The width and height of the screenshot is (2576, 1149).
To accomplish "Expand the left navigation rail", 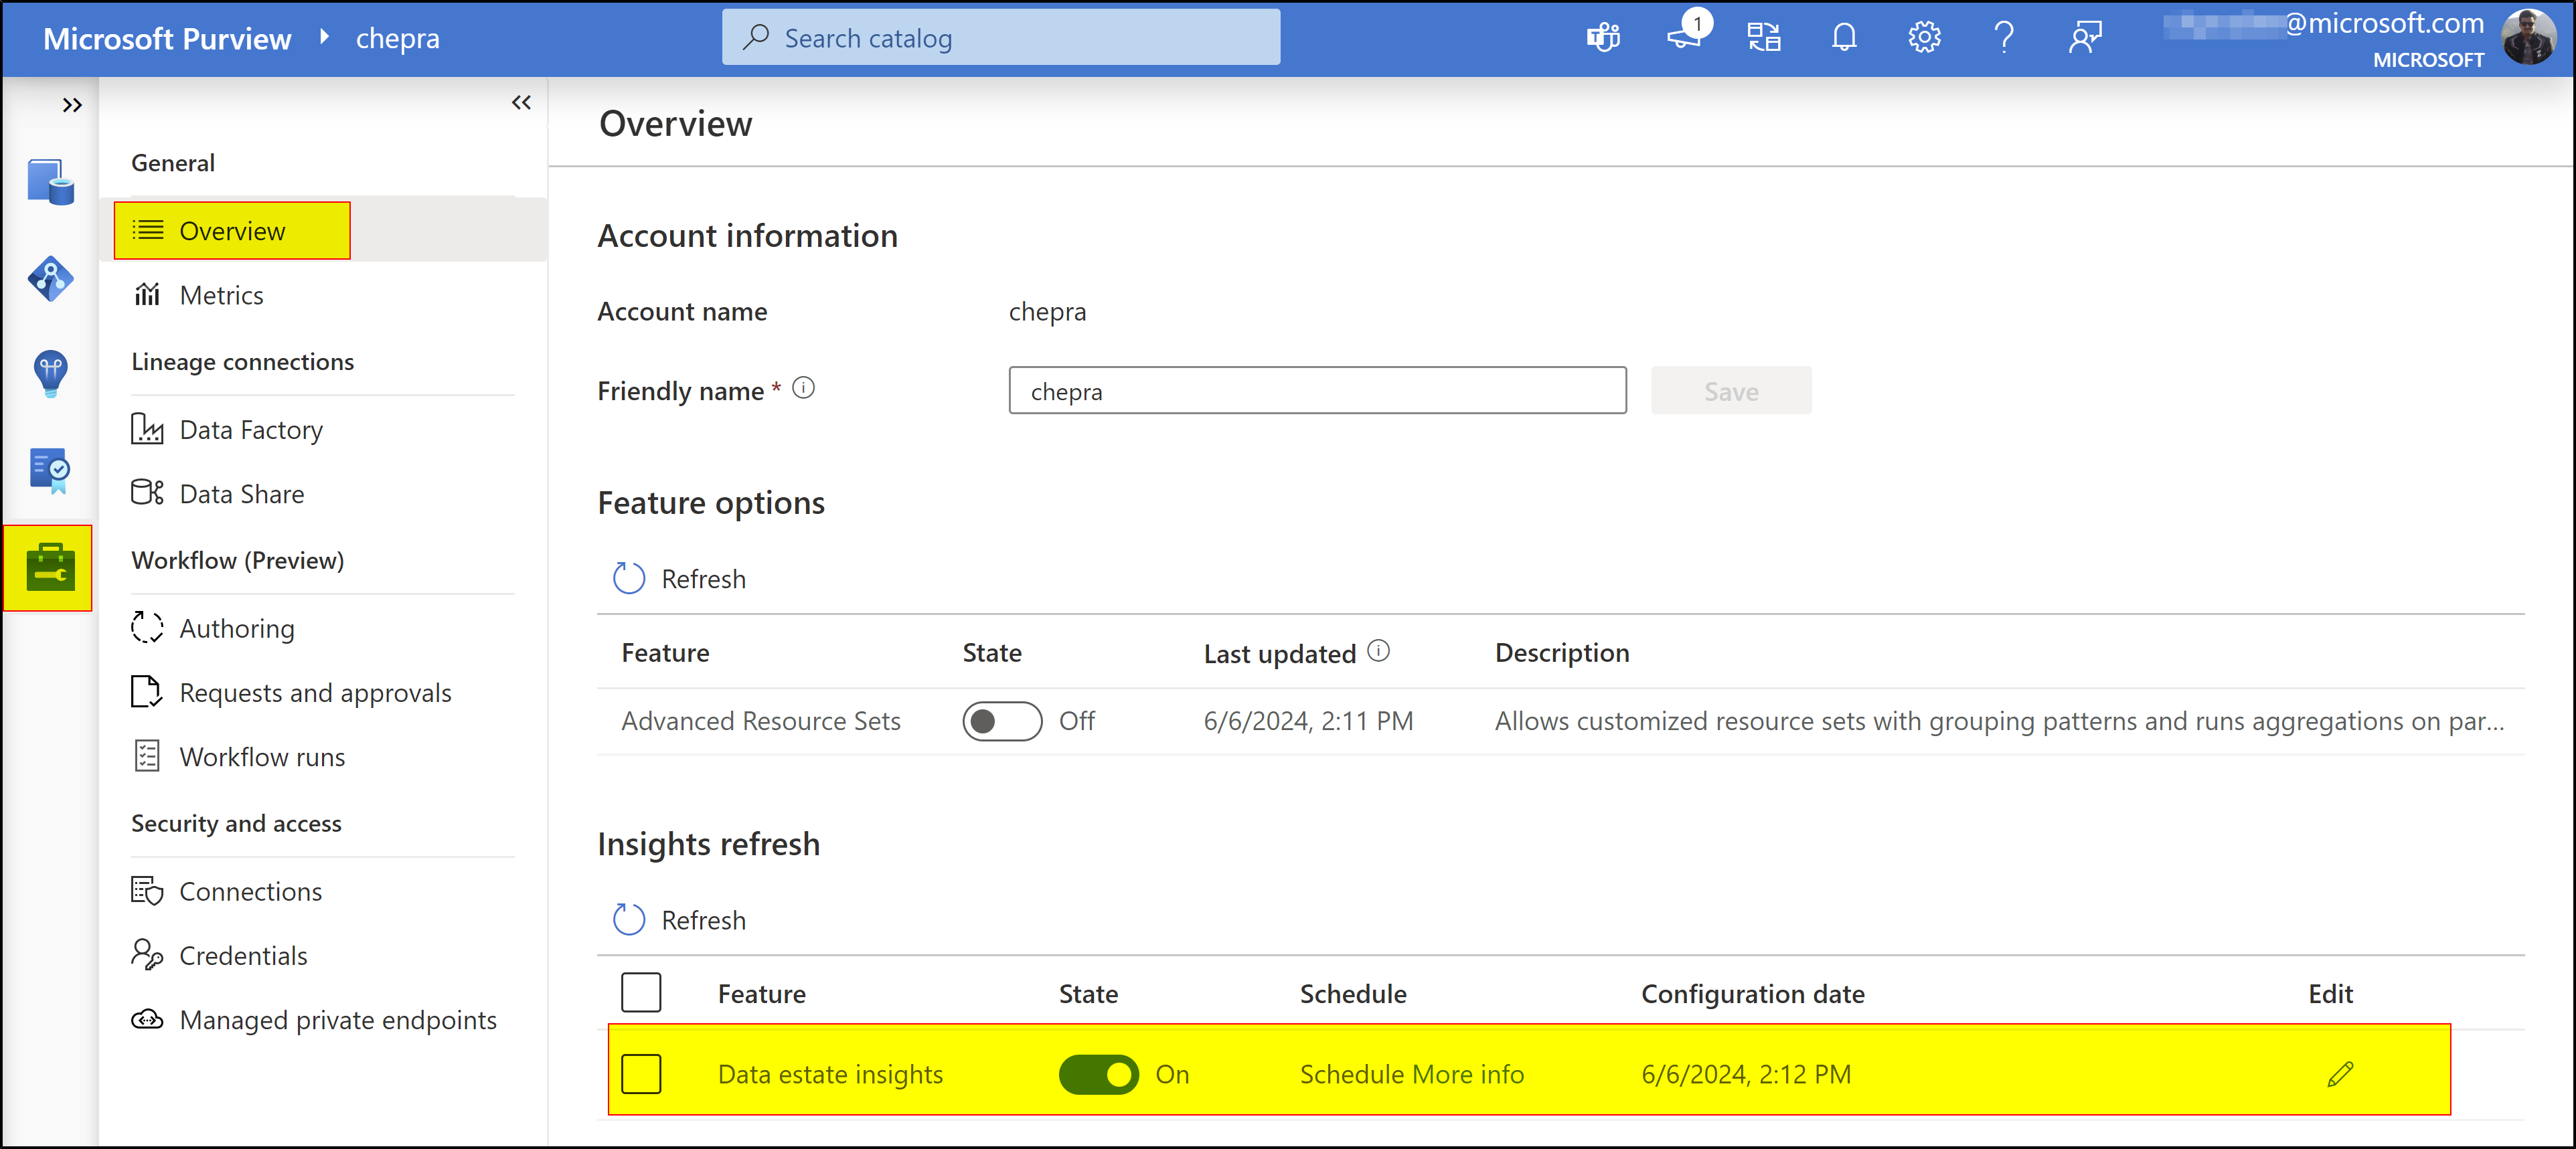I will pos(72,105).
